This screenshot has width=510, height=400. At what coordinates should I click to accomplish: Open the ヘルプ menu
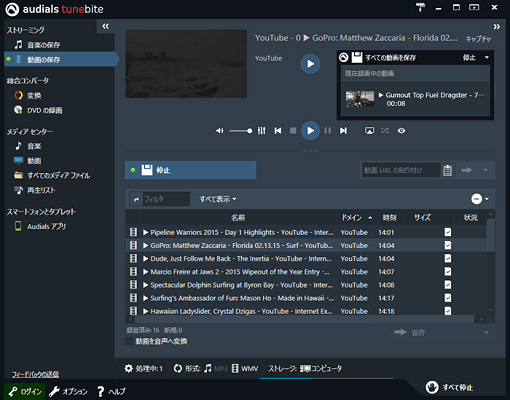click(x=111, y=391)
